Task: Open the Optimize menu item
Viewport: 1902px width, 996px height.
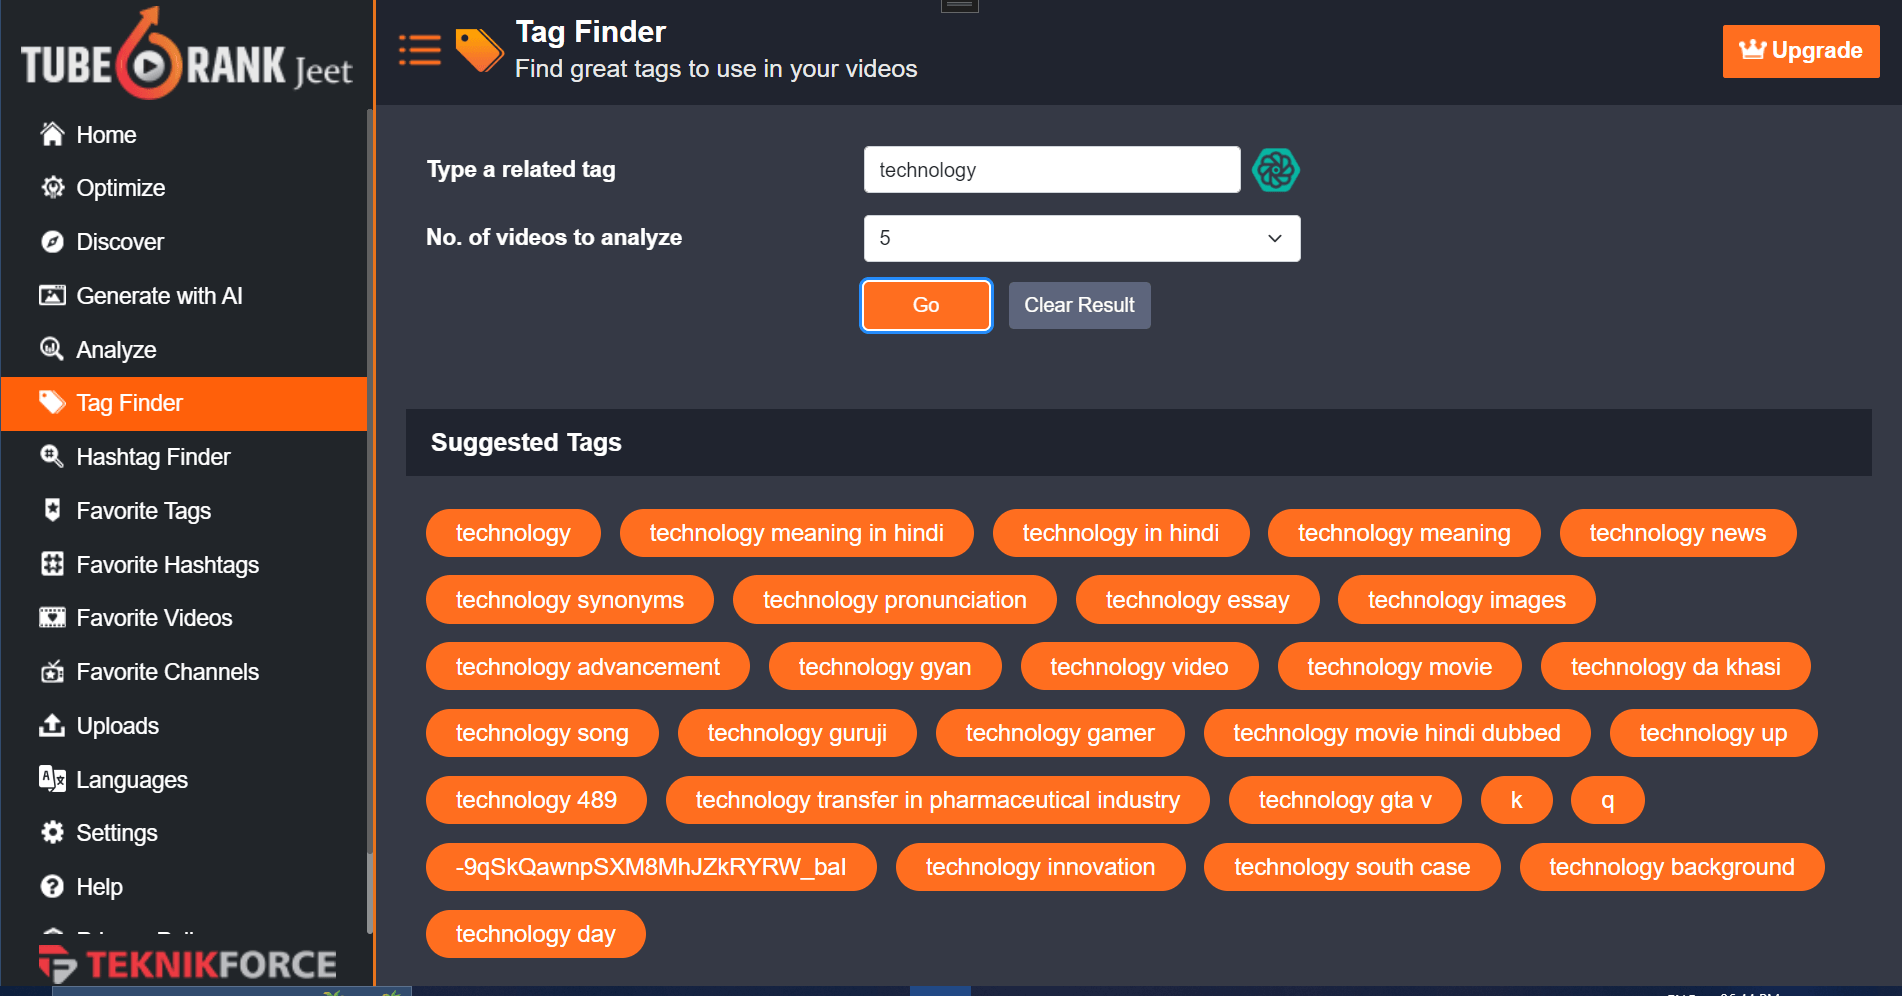Action: coord(184,188)
